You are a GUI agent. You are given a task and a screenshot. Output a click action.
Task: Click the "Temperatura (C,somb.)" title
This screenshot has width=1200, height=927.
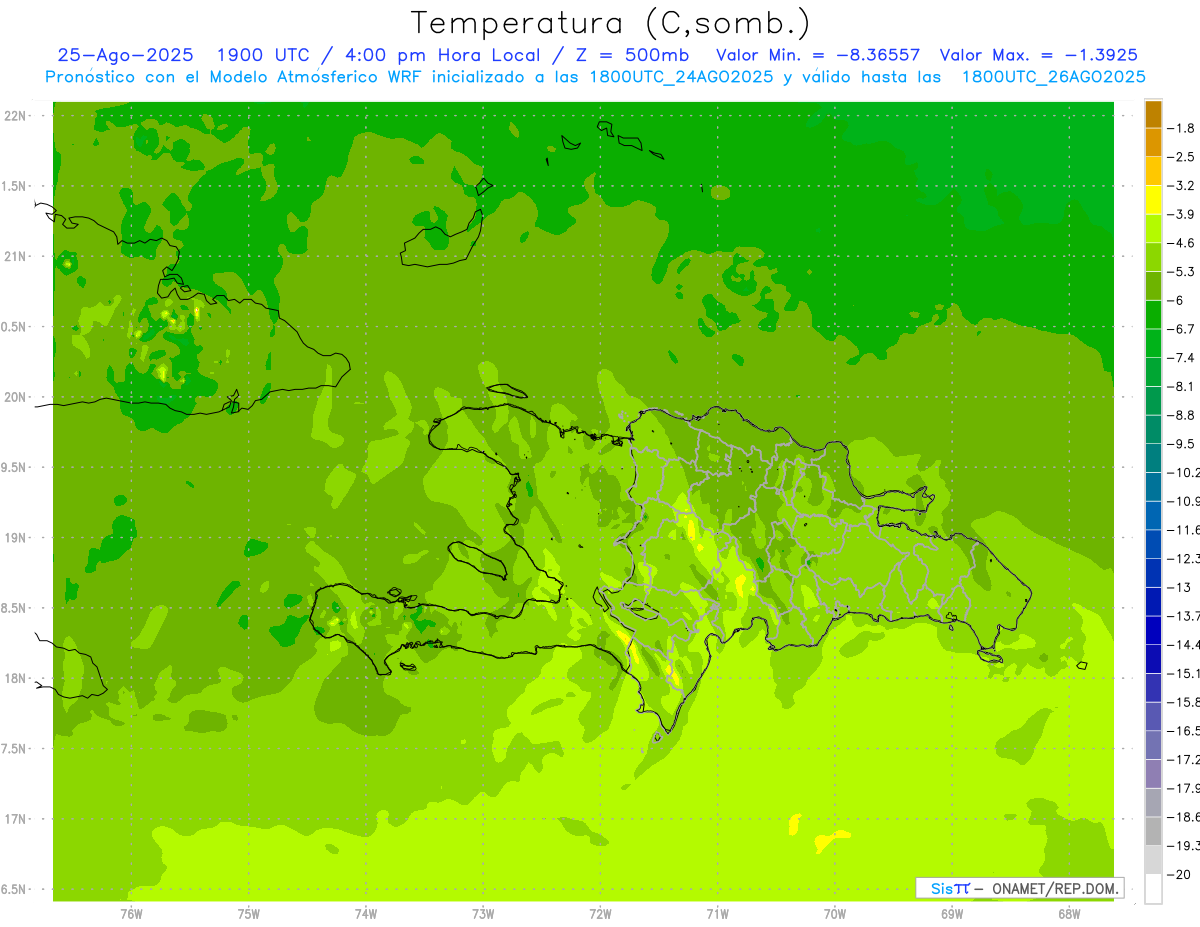click(611, 23)
